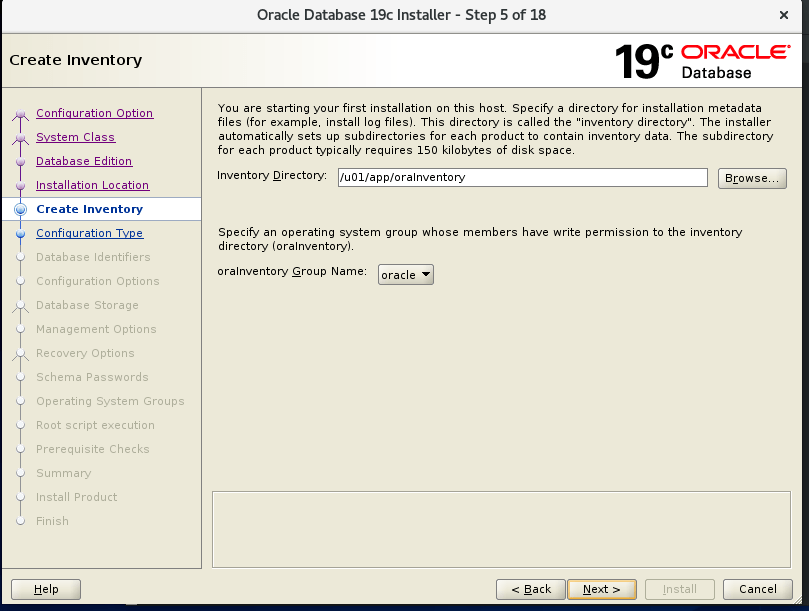Screen dimensions: 809x611
Task: Click the Help button
Action: [x=46, y=589]
